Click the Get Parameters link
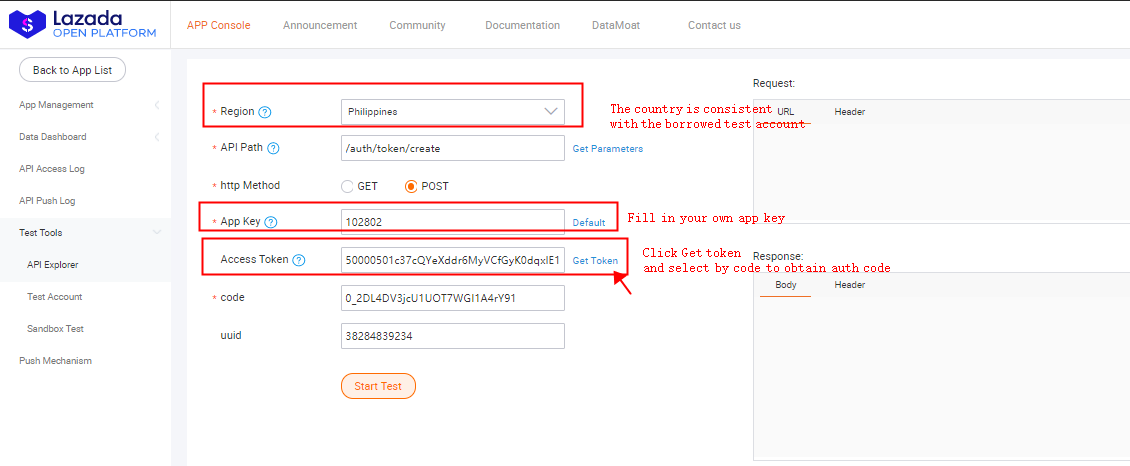 coord(607,149)
